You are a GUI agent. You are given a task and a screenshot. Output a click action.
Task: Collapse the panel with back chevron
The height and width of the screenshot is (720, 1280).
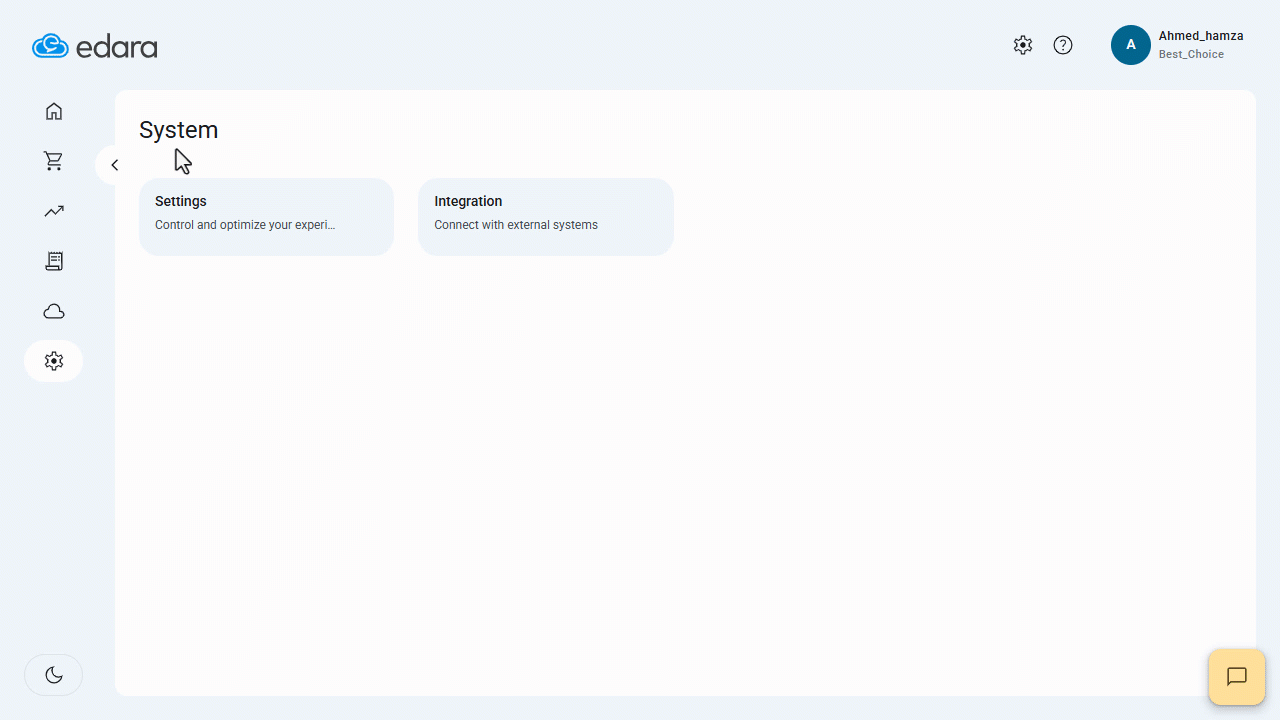[x=114, y=165]
